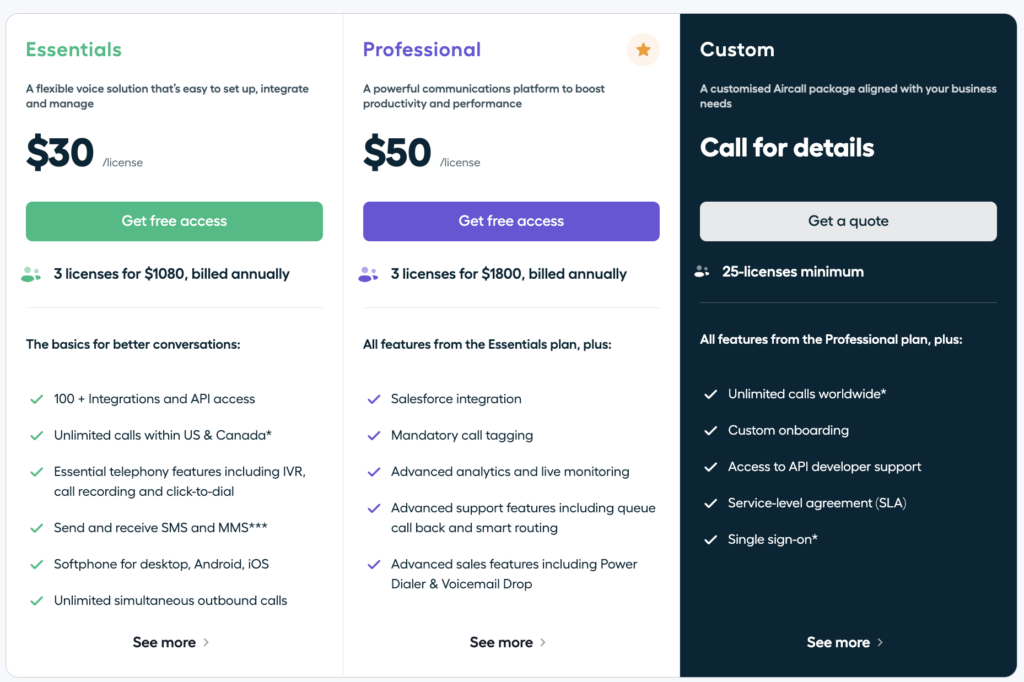Viewport: 1024px width, 682px height.
Task: Click checkmark beside 100+ Integrations and API access
Action: point(36,399)
